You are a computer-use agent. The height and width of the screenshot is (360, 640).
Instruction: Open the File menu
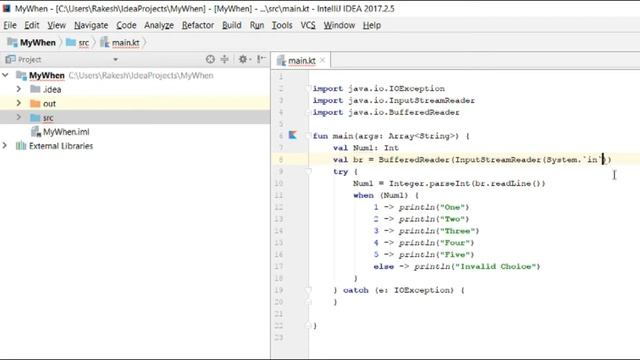10,25
